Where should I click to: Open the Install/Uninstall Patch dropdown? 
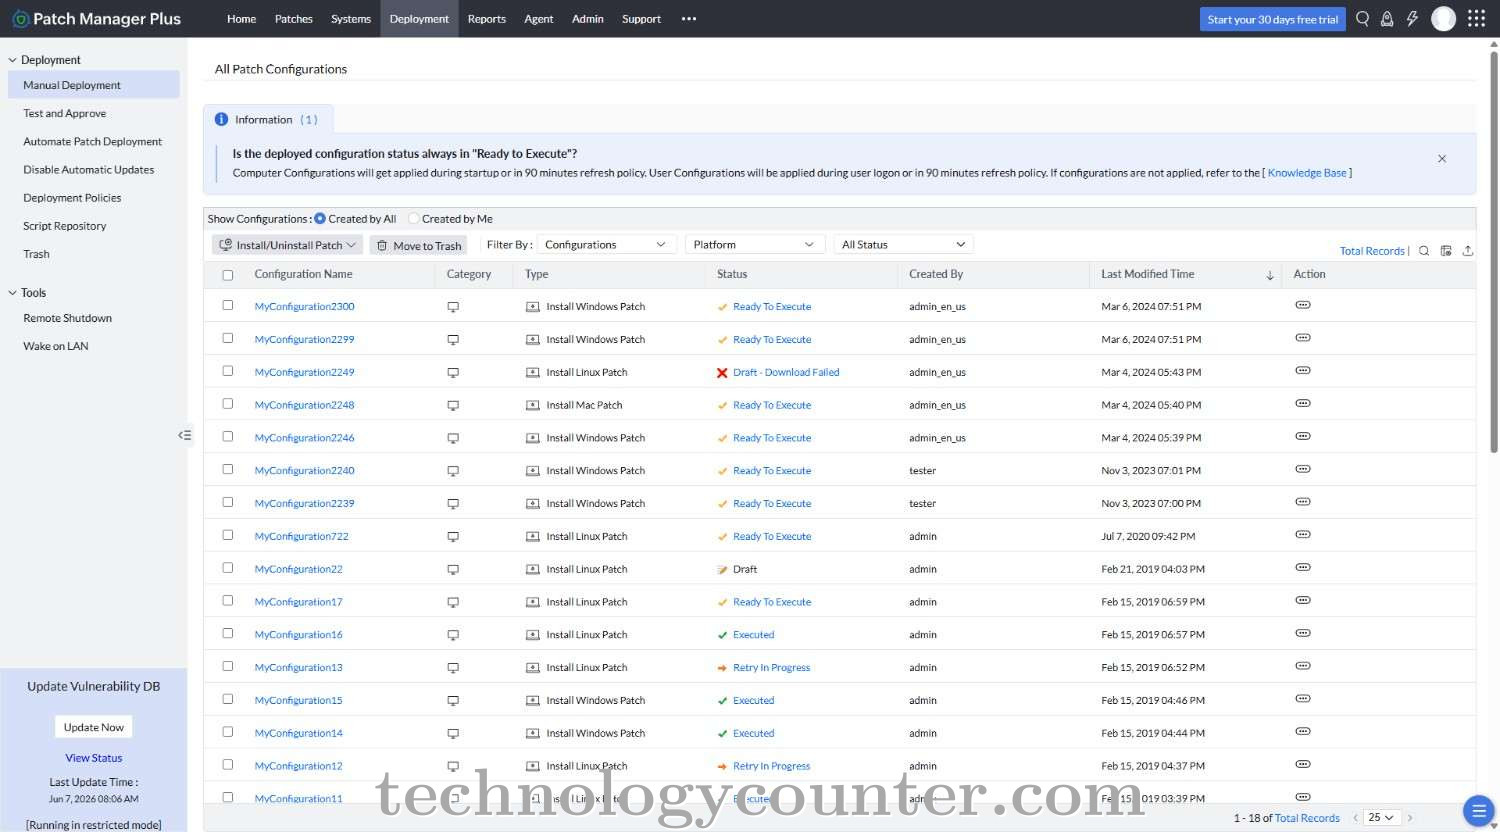(x=287, y=245)
